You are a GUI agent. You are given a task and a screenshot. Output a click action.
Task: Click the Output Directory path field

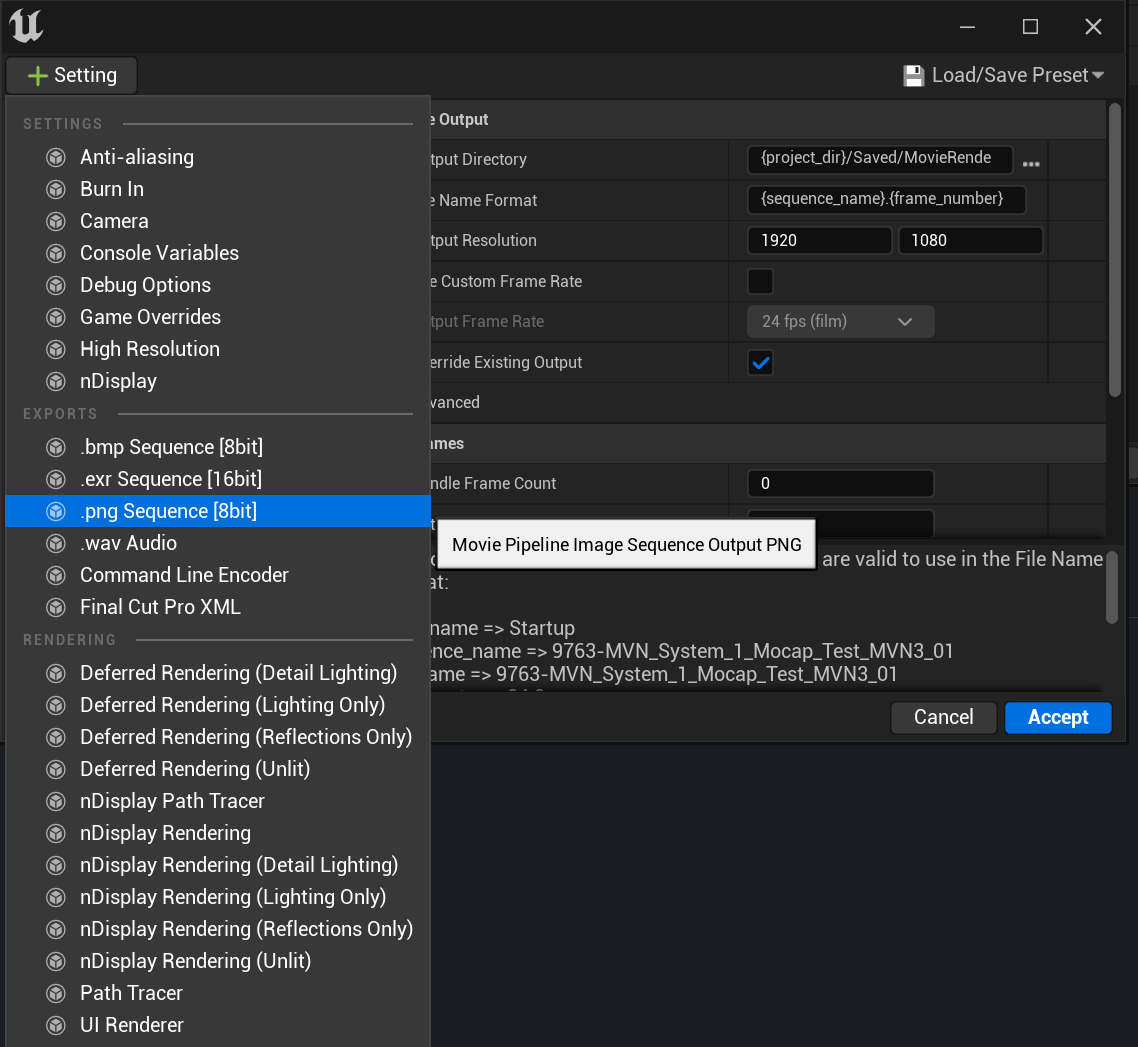(x=880, y=159)
